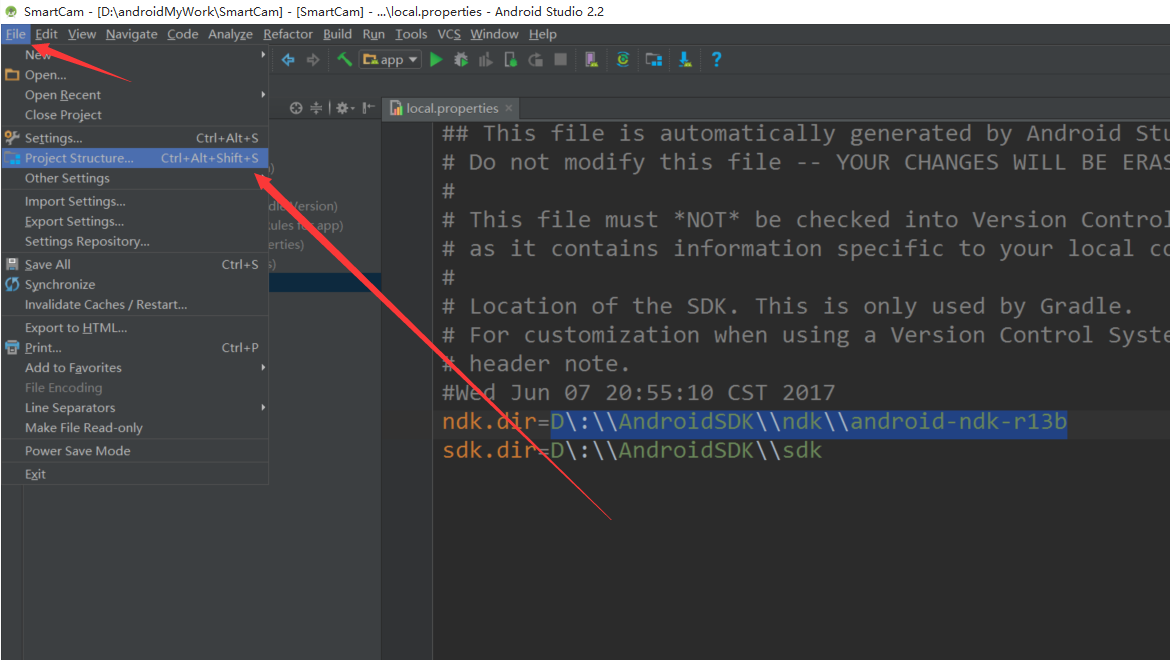This screenshot has width=1170, height=660.
Task: Expand Add to Favorites submenu
Action: (135, 368)
